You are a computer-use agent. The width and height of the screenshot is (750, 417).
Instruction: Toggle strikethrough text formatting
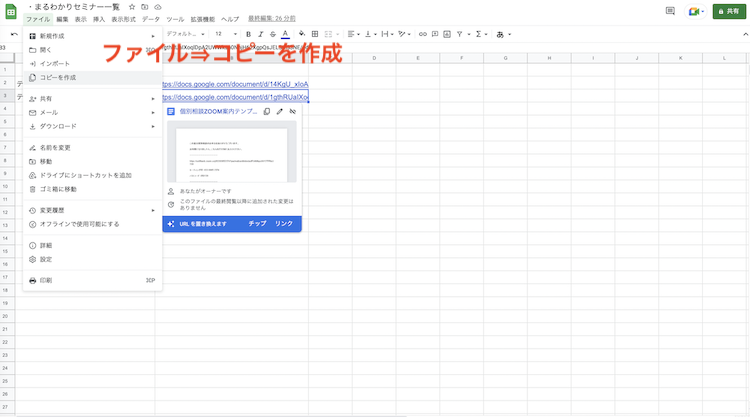pyautogui.click(x=272, y=34)
